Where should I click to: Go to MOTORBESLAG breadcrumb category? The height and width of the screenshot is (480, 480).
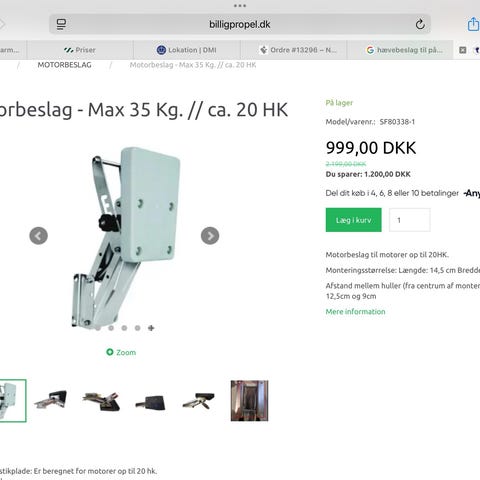pos(64,65)
